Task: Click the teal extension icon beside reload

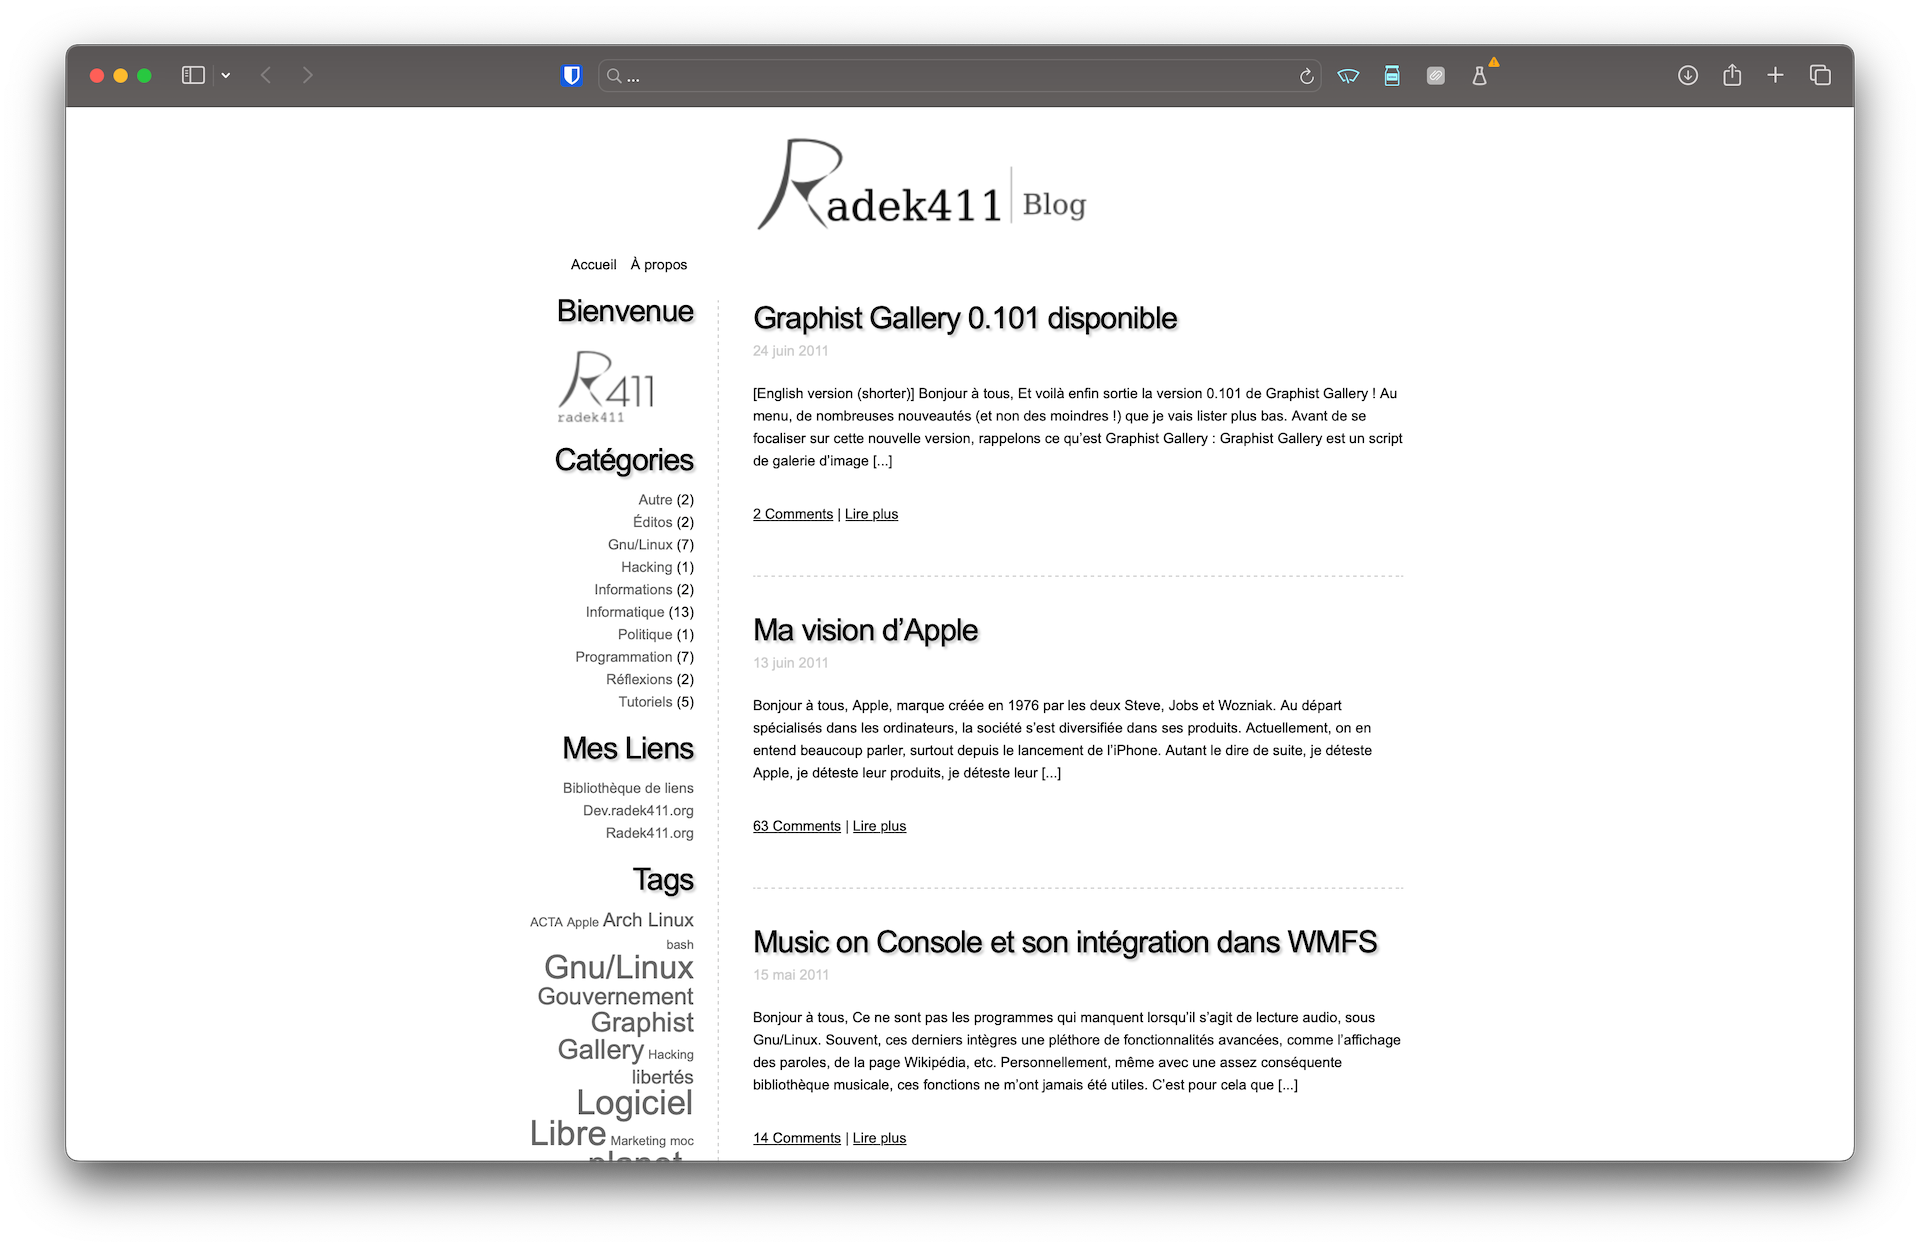Action: pos(1348,76)
